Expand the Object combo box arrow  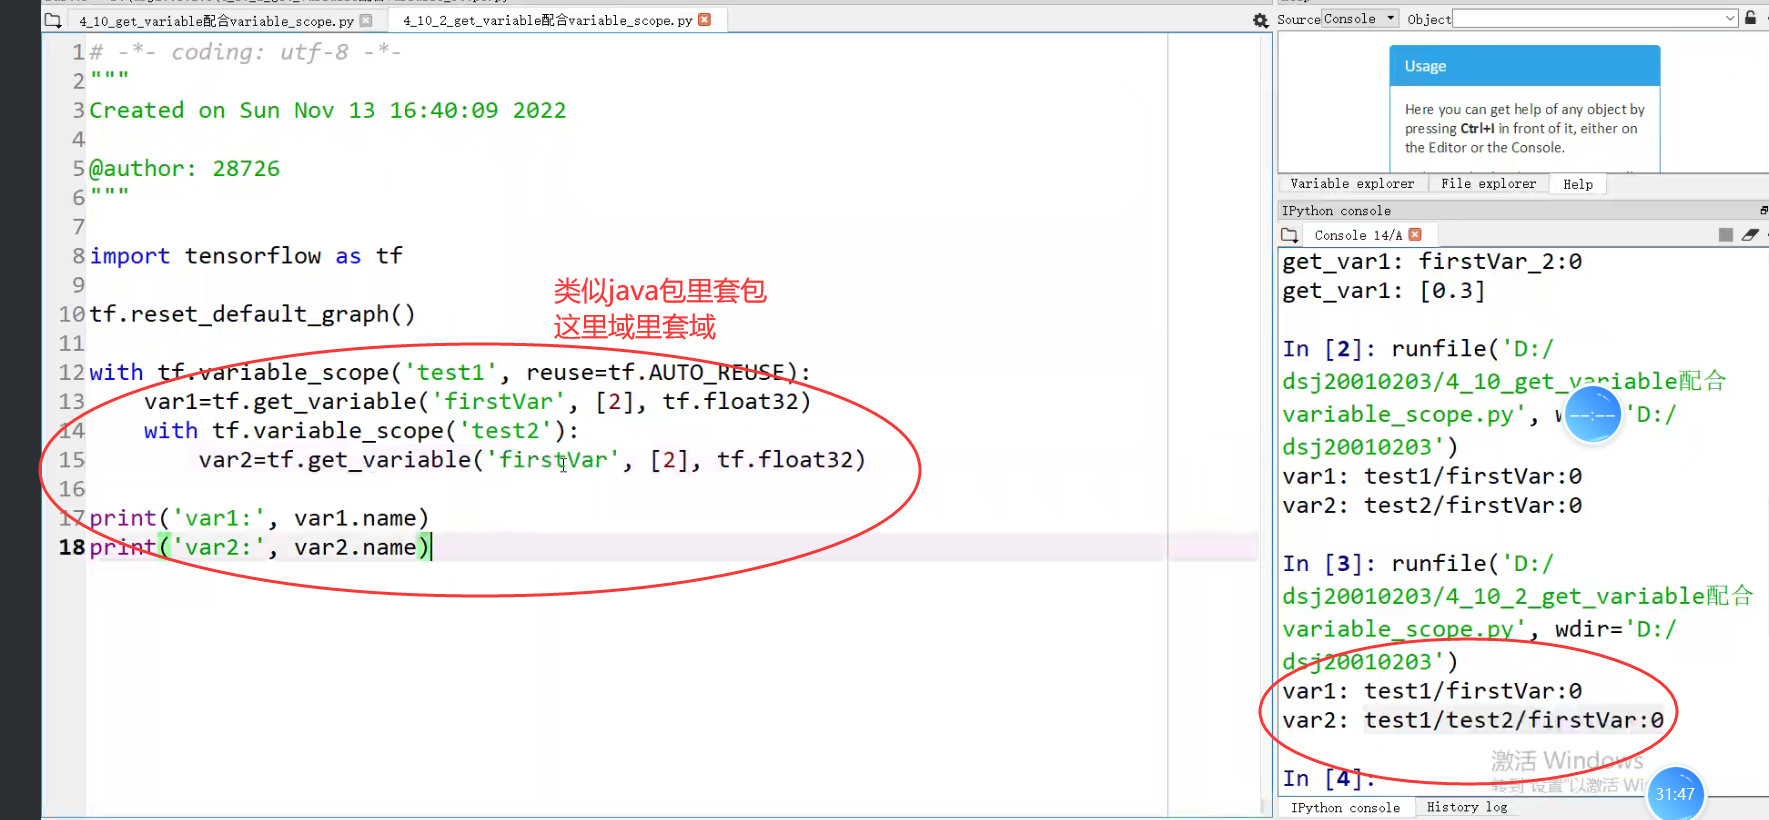[x=1730, y=19]
